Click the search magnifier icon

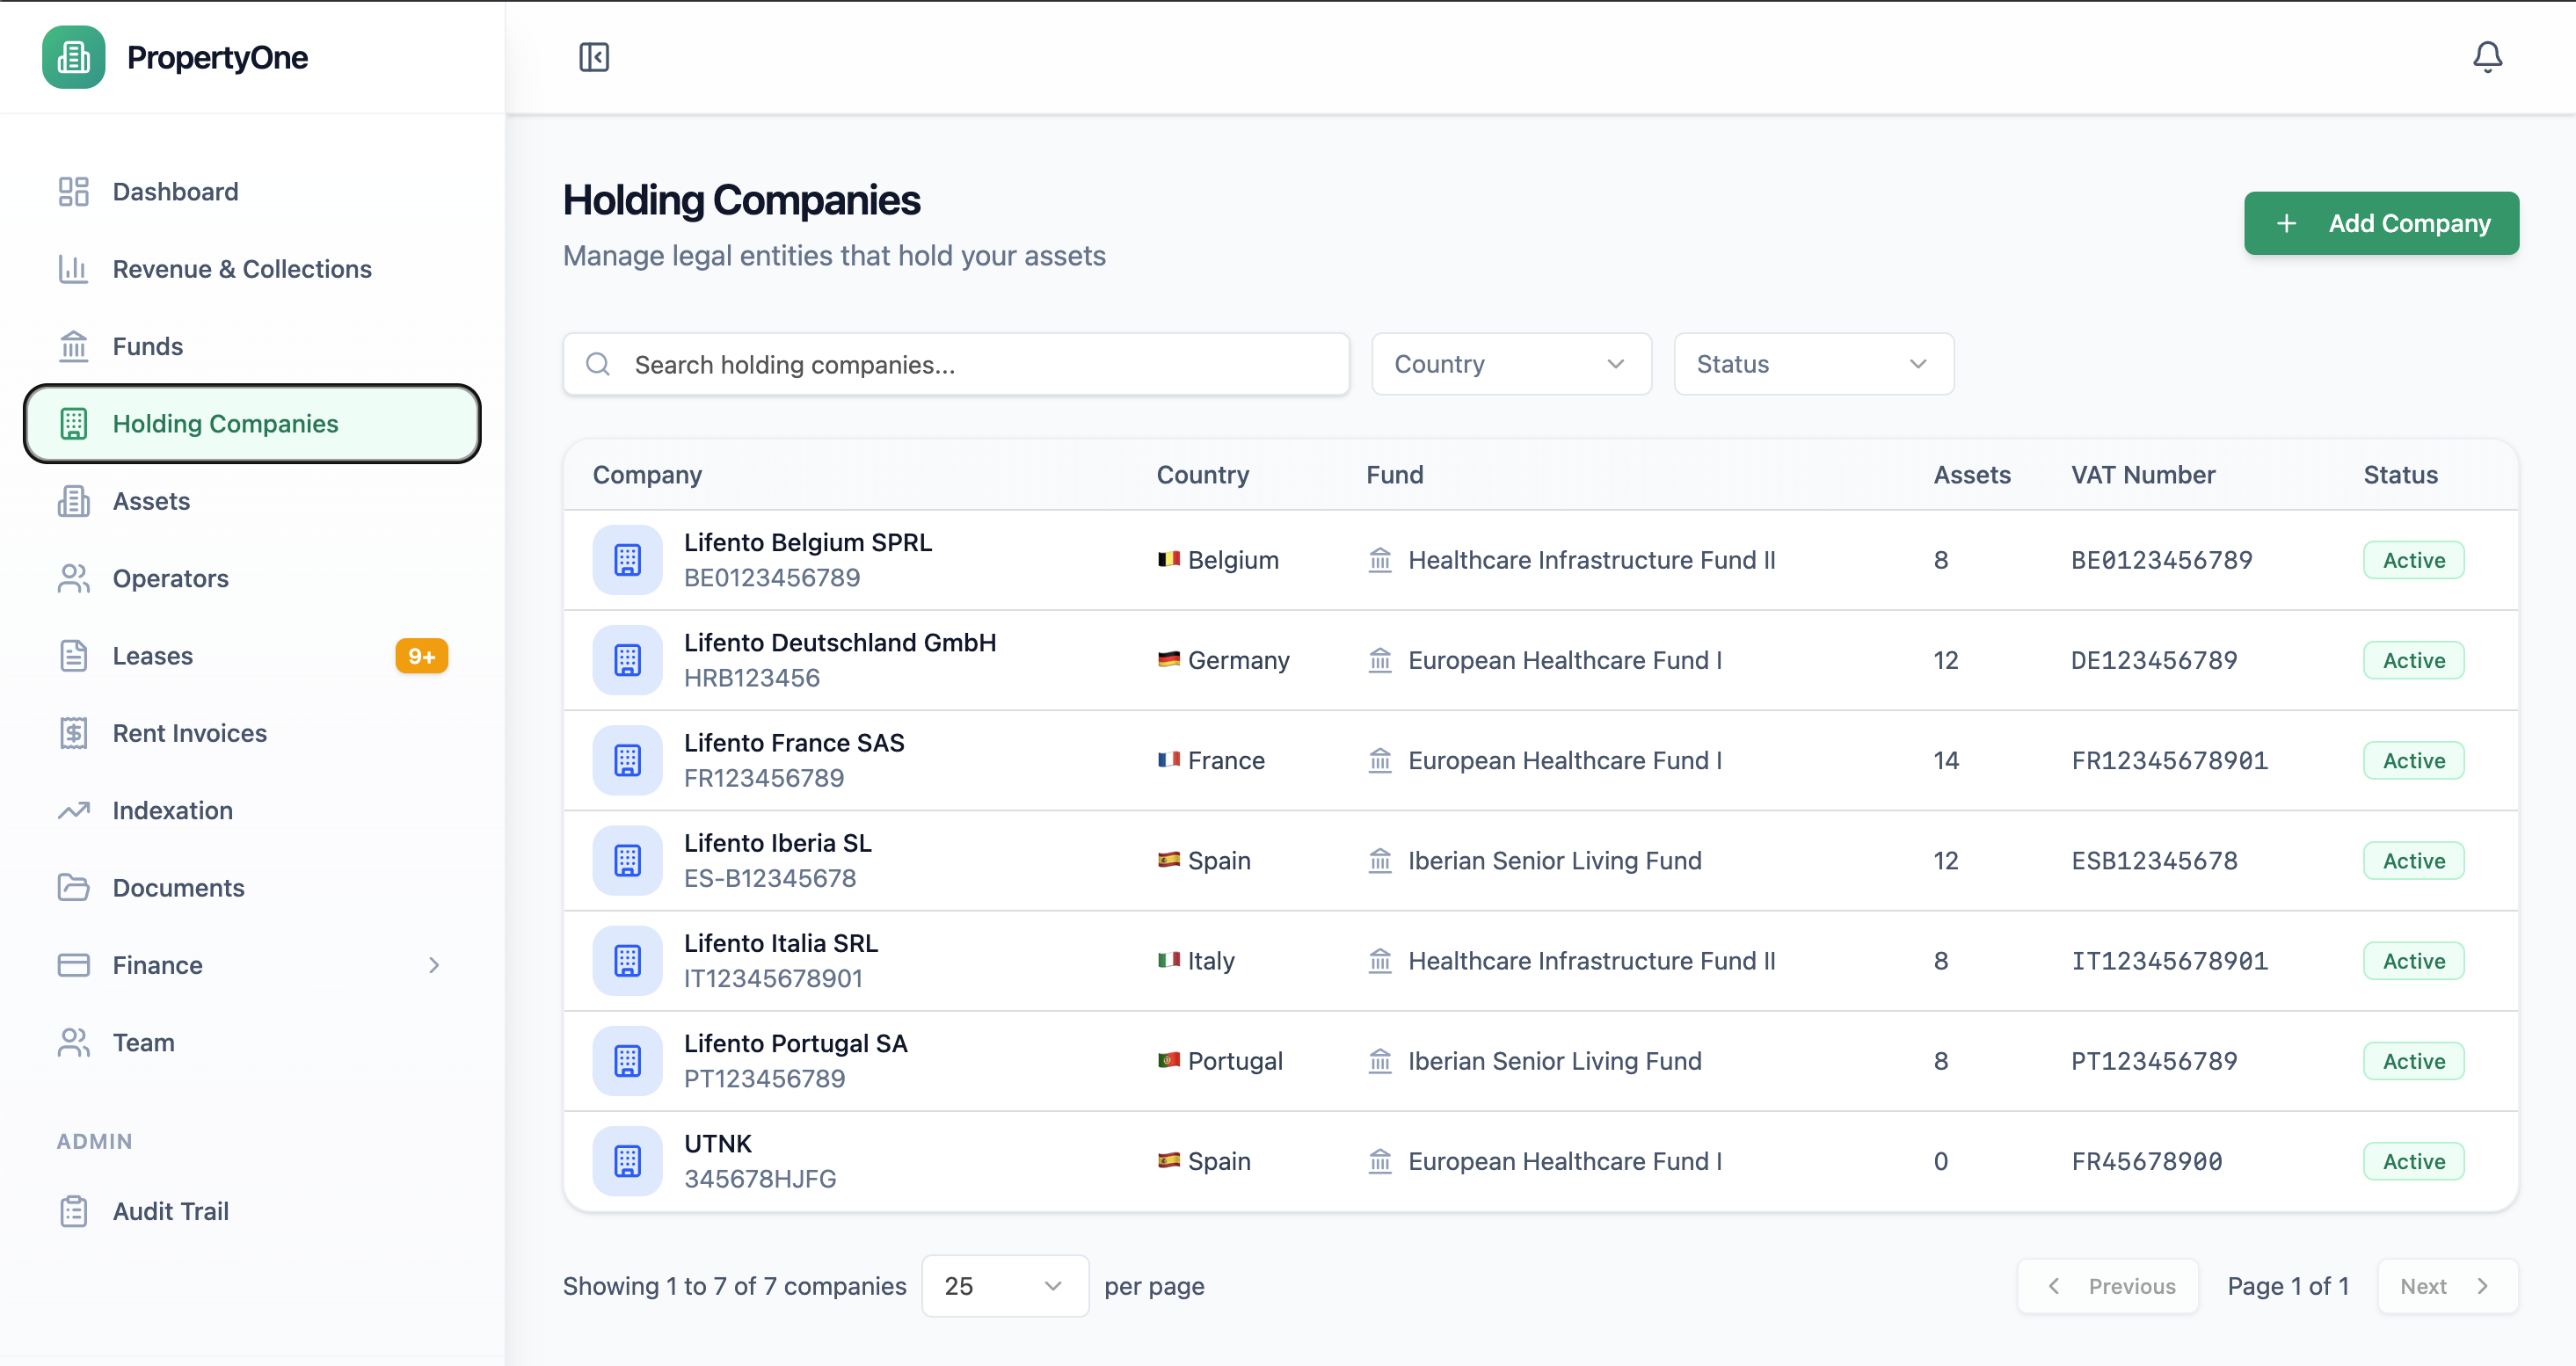tap(598, 364)
